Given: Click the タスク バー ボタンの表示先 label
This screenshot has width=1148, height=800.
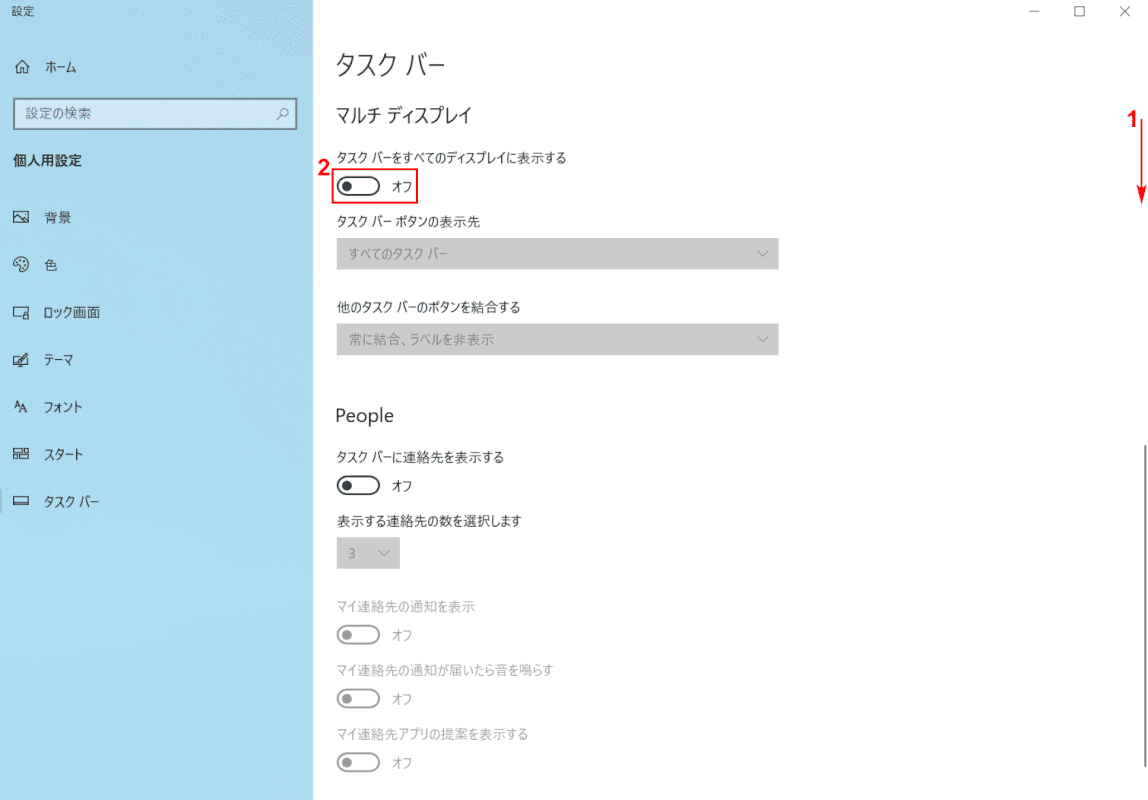Looking at the screenshot, I should [408, 222].
